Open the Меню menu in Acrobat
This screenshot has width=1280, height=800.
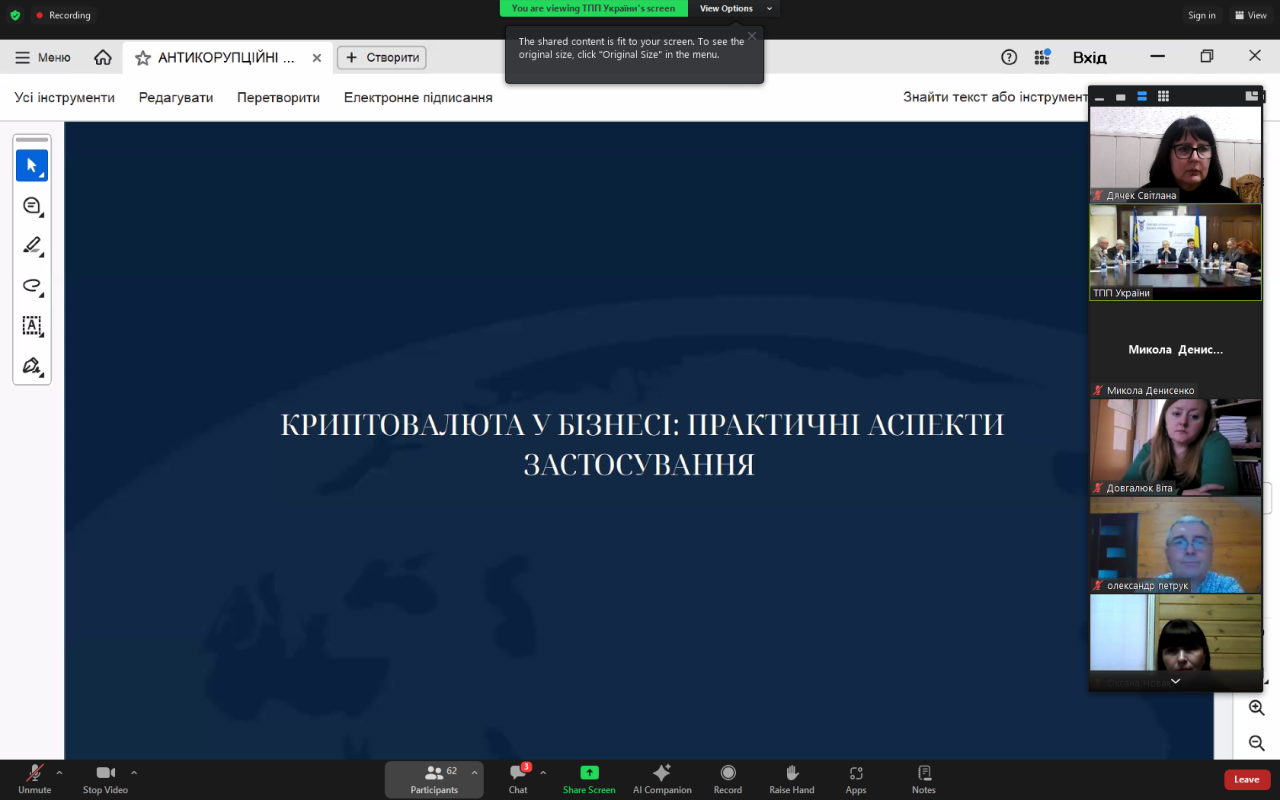coord(42,58)
